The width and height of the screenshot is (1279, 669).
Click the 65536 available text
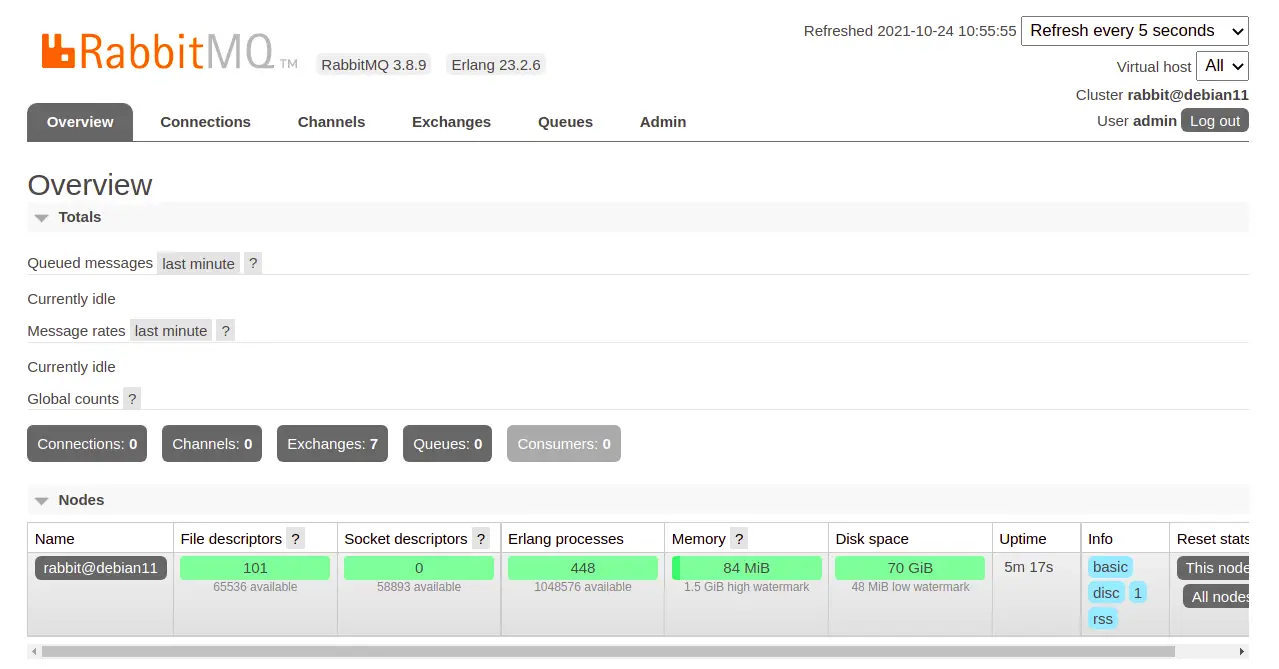point(255,587)
